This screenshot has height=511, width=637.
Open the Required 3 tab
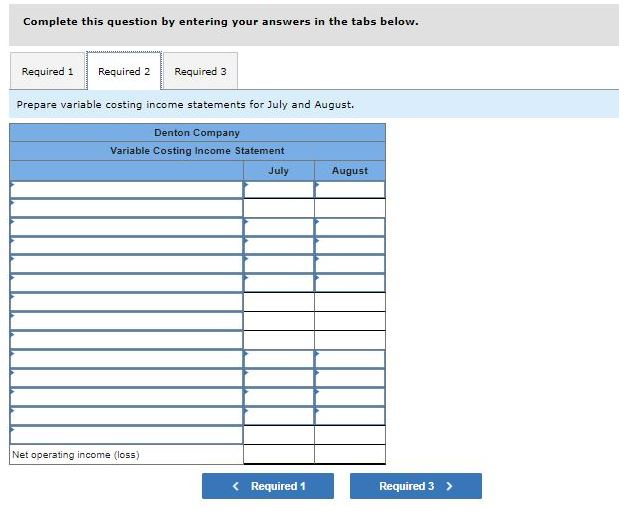coord(200,71)
